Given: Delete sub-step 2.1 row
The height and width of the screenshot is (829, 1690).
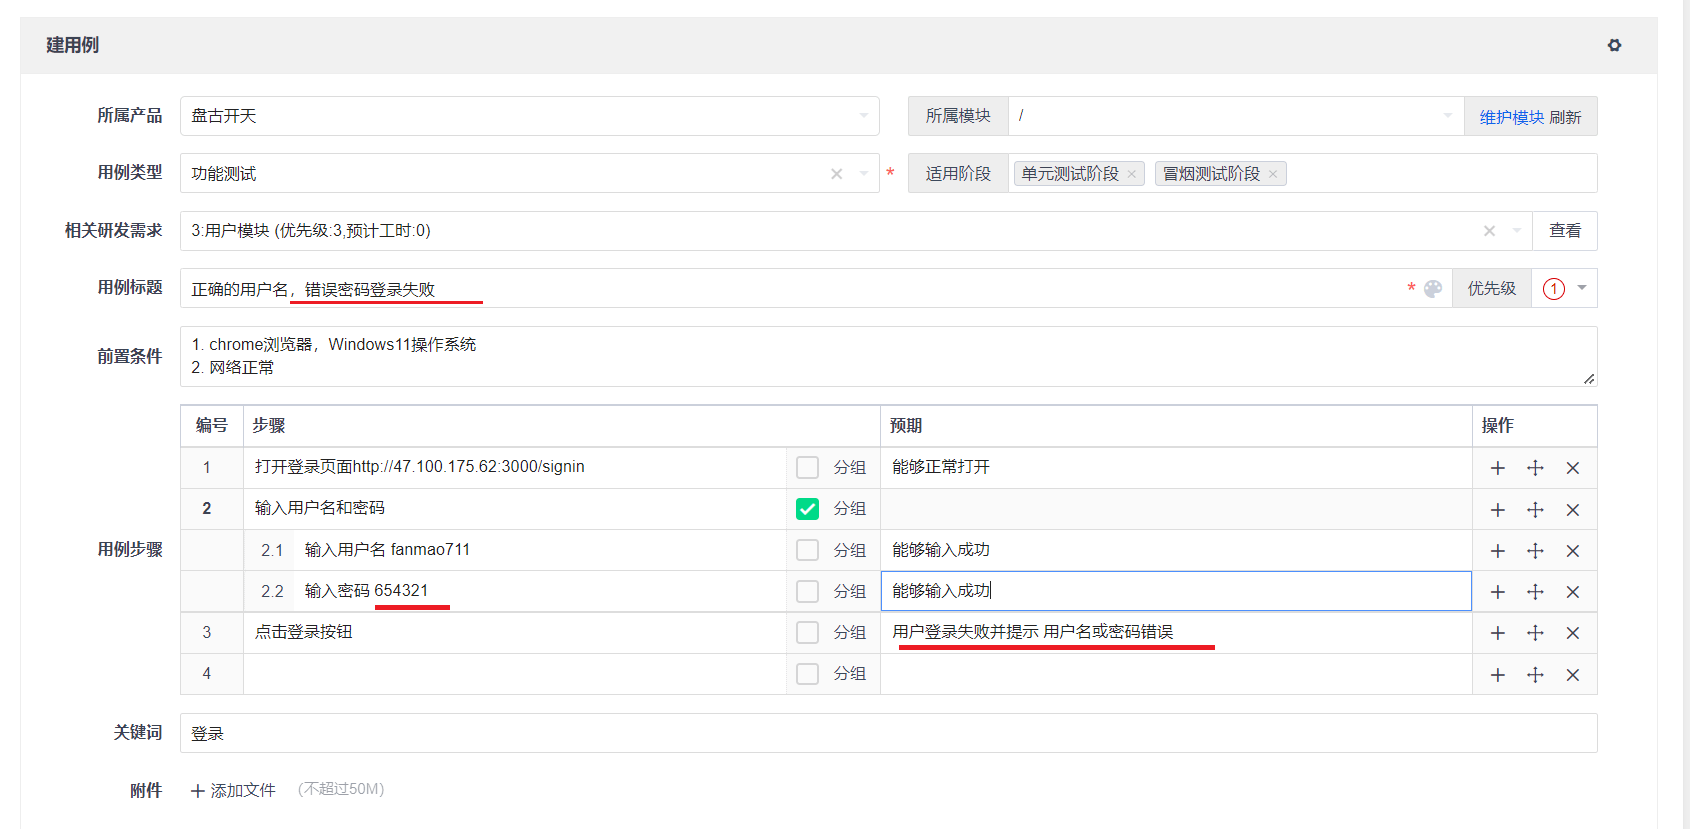Looking at the screenshot, I should coord(1573,551).
